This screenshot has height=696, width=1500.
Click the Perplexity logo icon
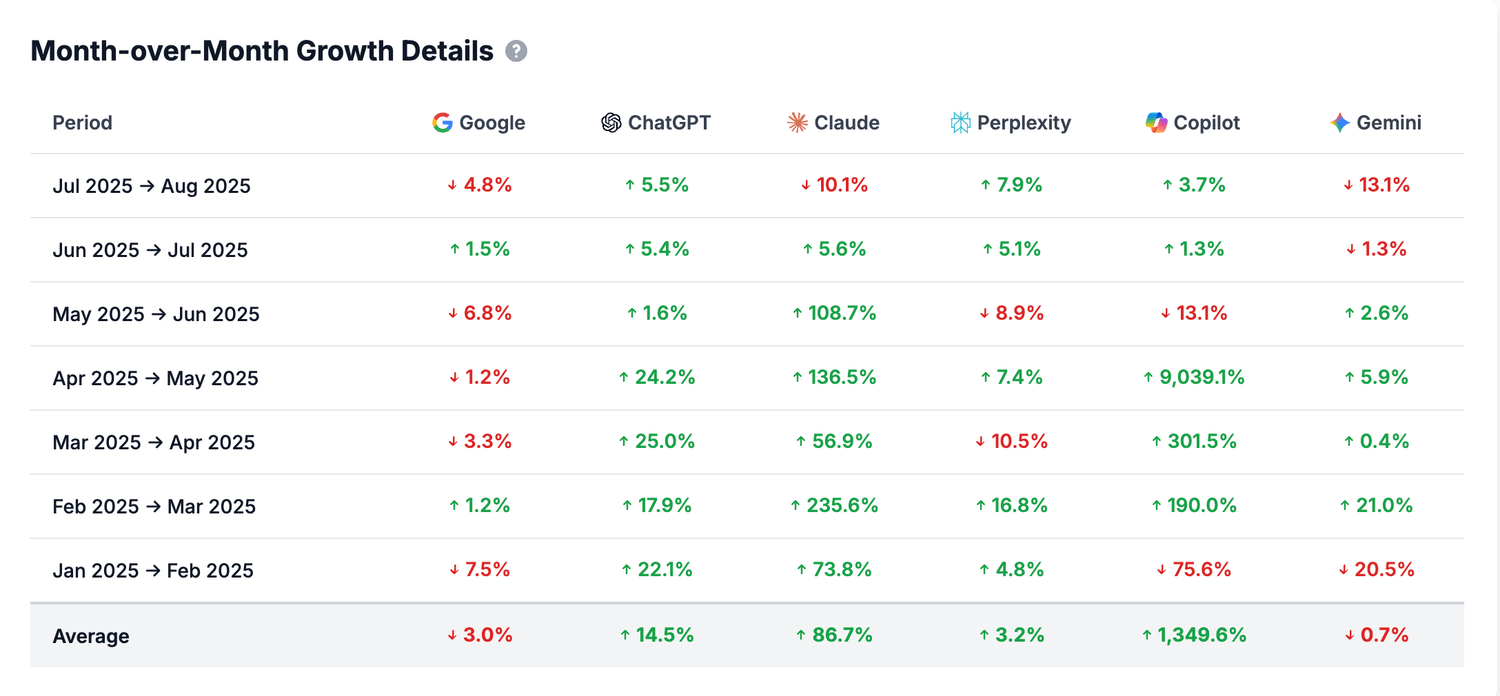[960, 123]
